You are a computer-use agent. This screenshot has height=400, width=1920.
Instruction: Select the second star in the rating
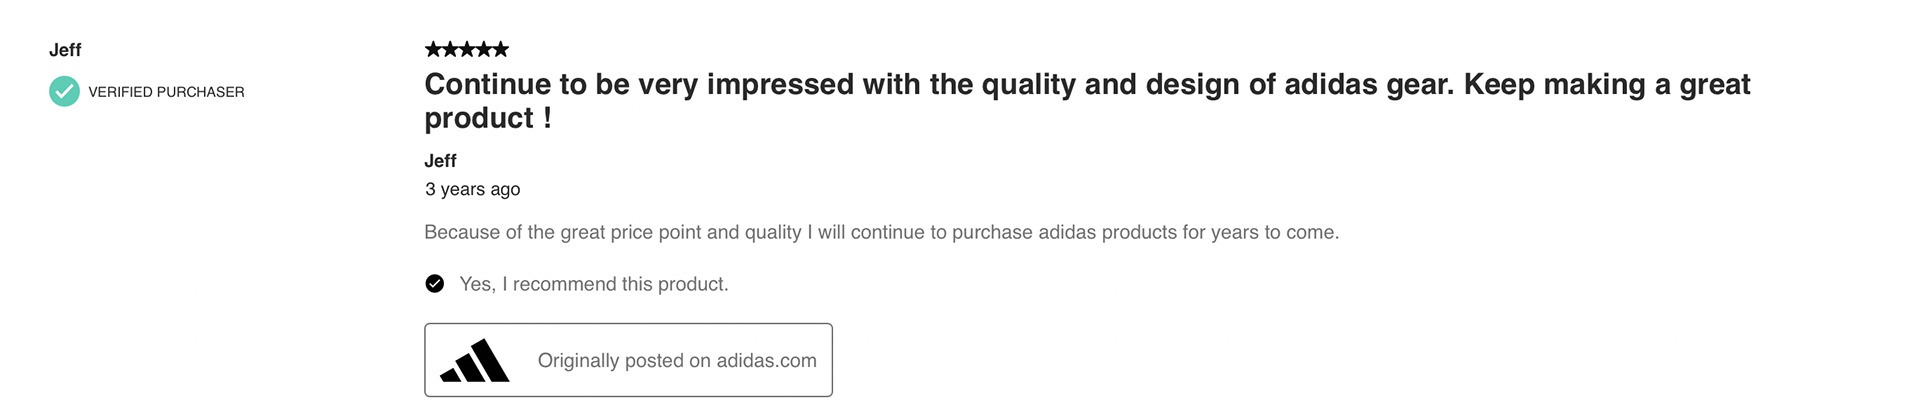450,49
